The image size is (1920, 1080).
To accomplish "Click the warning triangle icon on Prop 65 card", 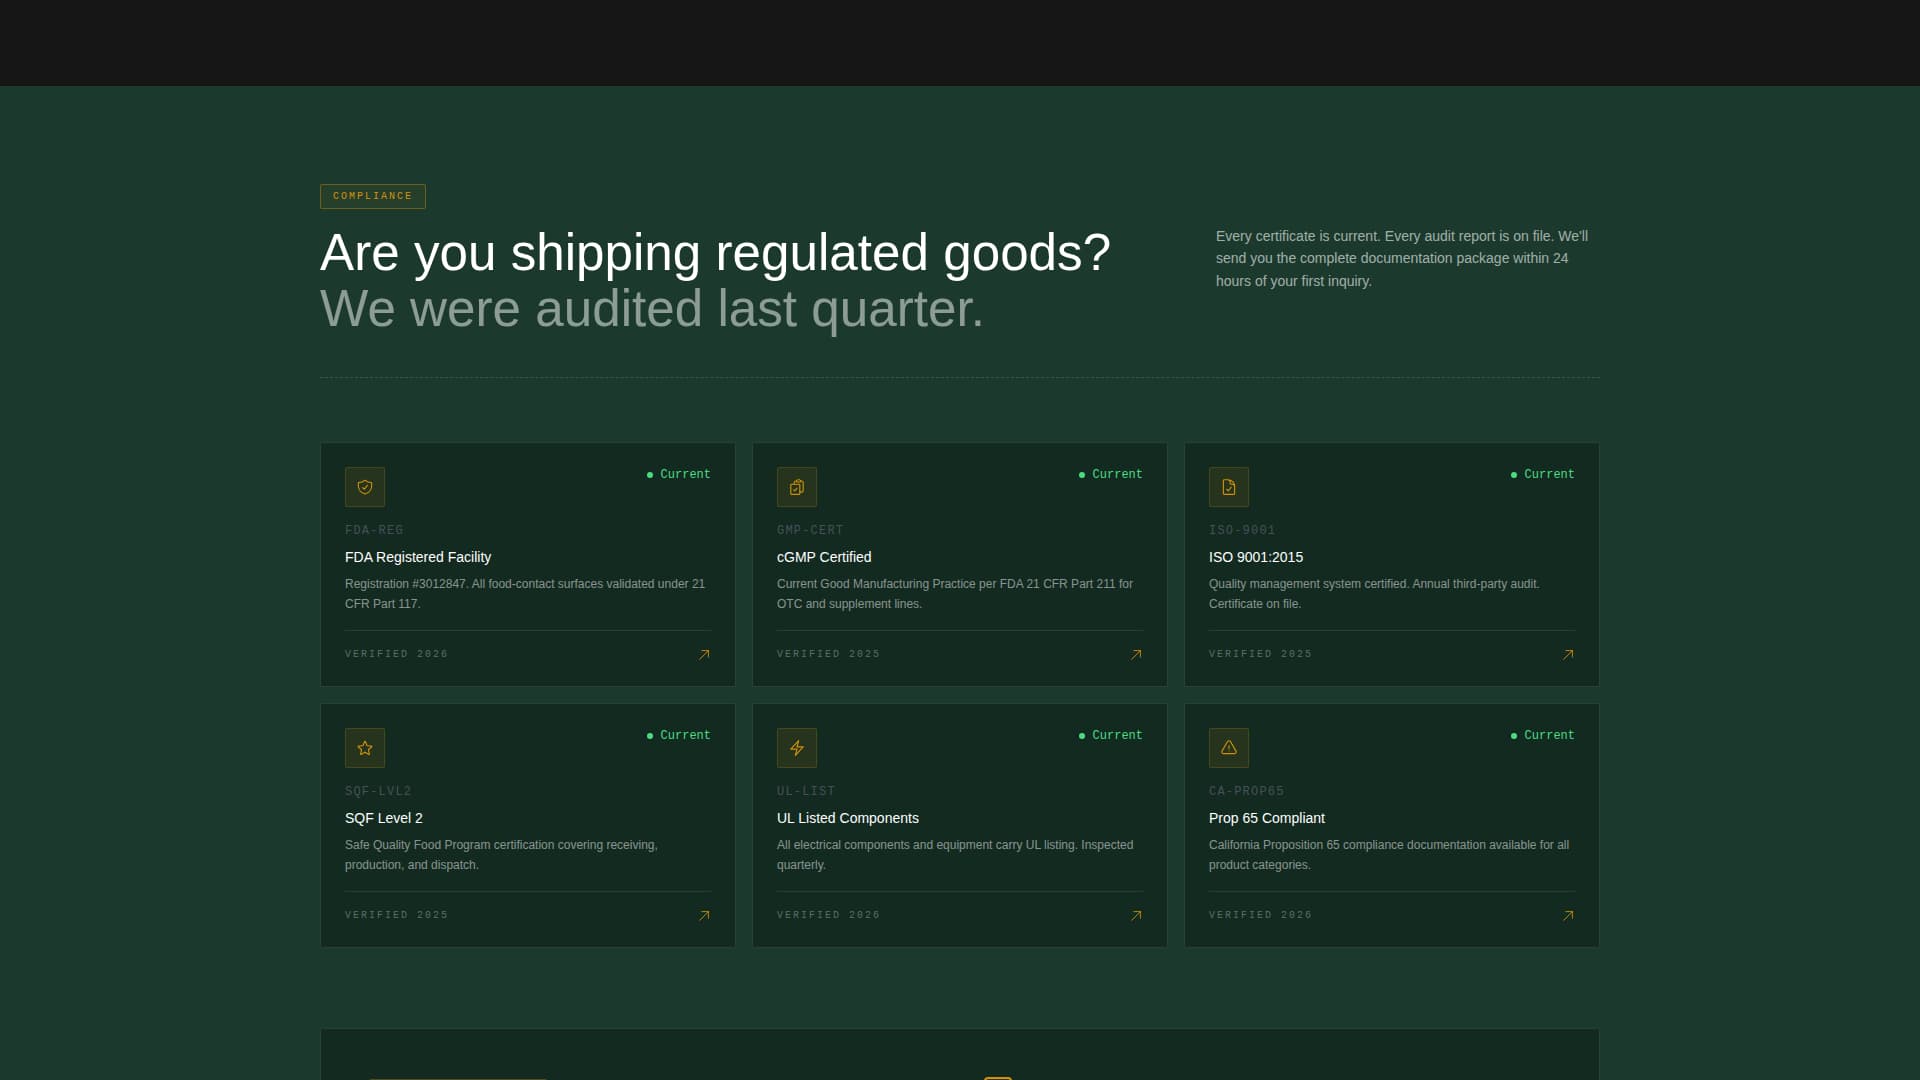I will pyautogui.click(x=1228, y=747).
